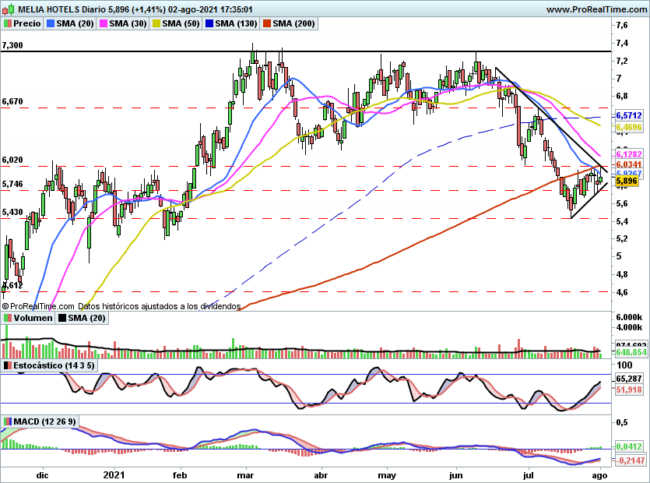The height and width of the screenshot is (483, 650).
Task: Click the Estocástico indicator icon
Action: point(7,366)
